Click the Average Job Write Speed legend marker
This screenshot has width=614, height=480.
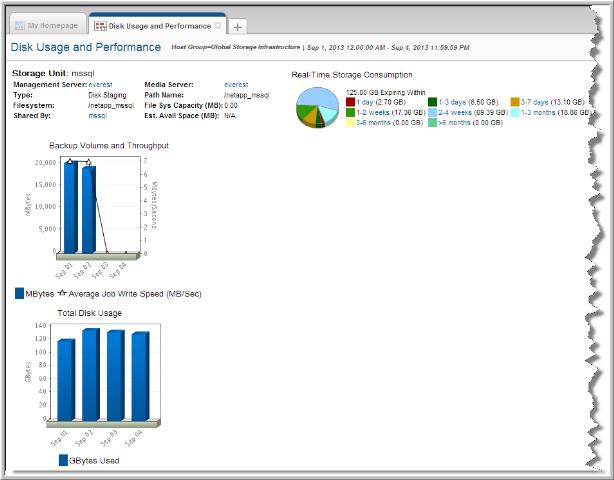(x=62, y=293)
